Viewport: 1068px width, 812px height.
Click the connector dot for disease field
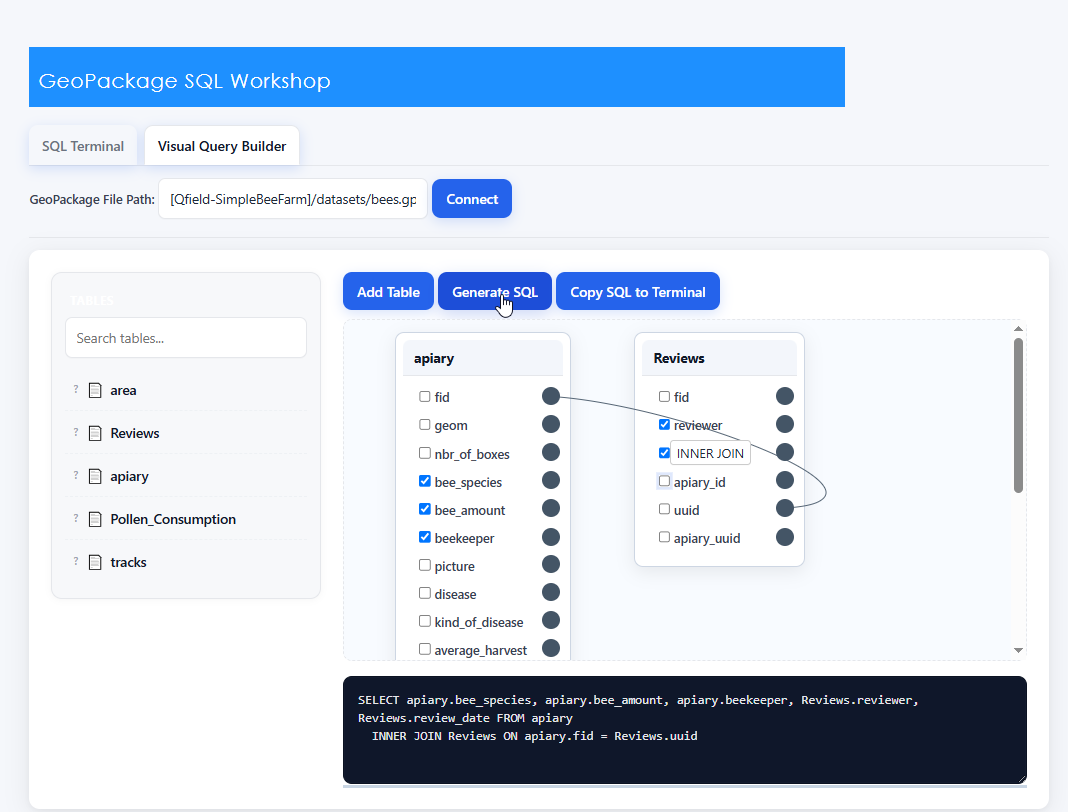[551, 593]
